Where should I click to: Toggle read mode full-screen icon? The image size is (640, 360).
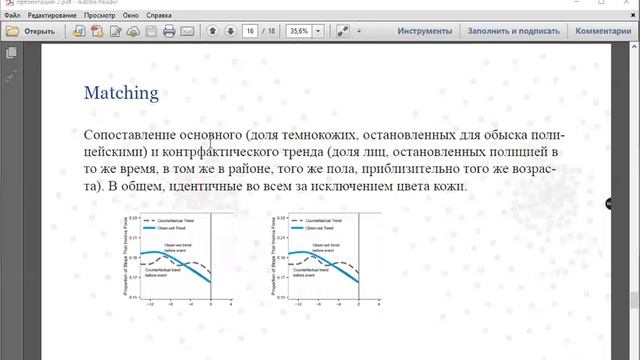[x=343, y=31]
